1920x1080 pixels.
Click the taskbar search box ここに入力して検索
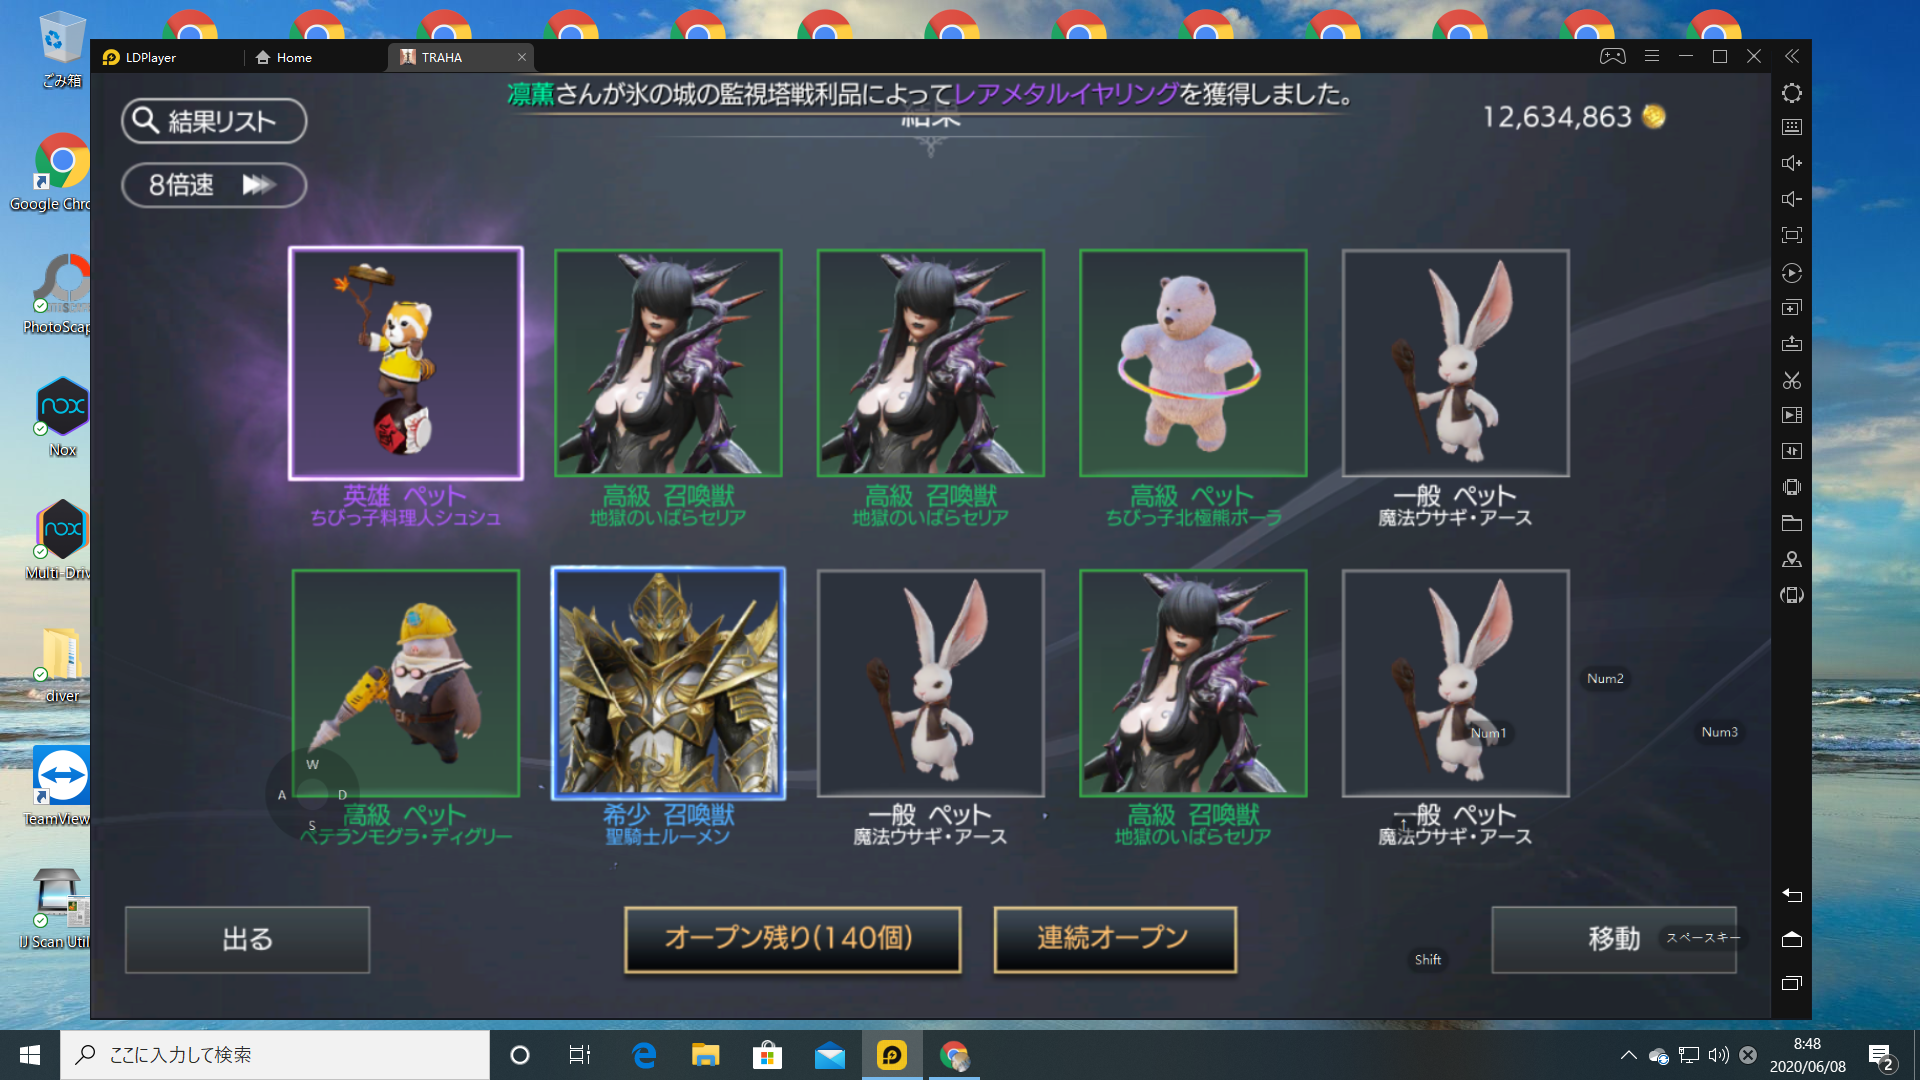275,1055
